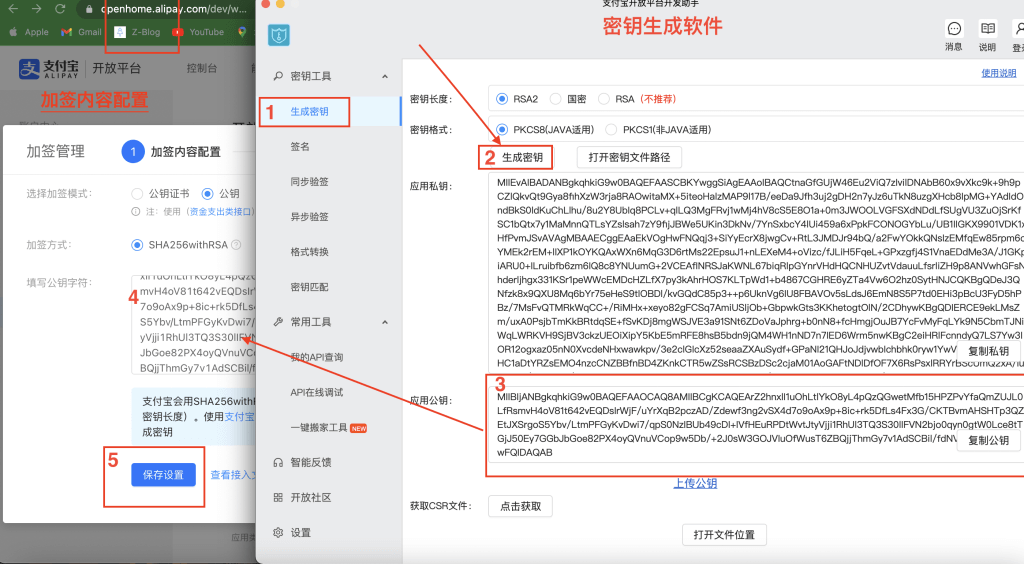Screen dimensions: 1024x564
Task: Click 复制公钥 to copy public key
Action: pos(990,440)
